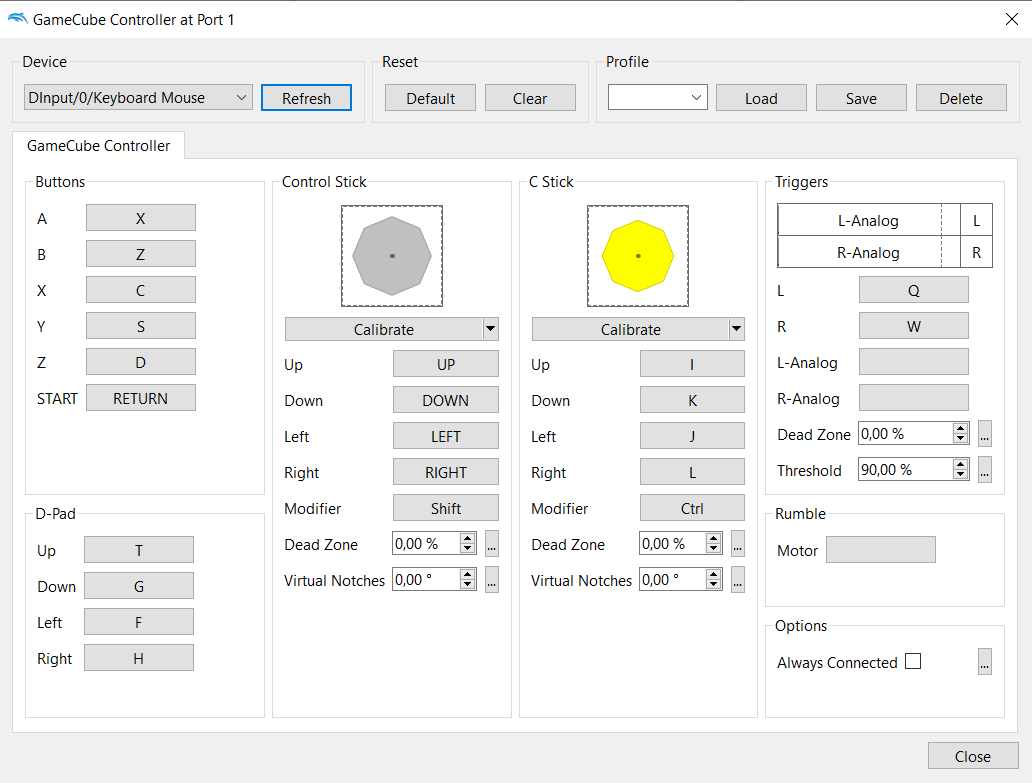The image size is (1032, 783).
Task: Load the selected profile
Action: tap(761, 97)
